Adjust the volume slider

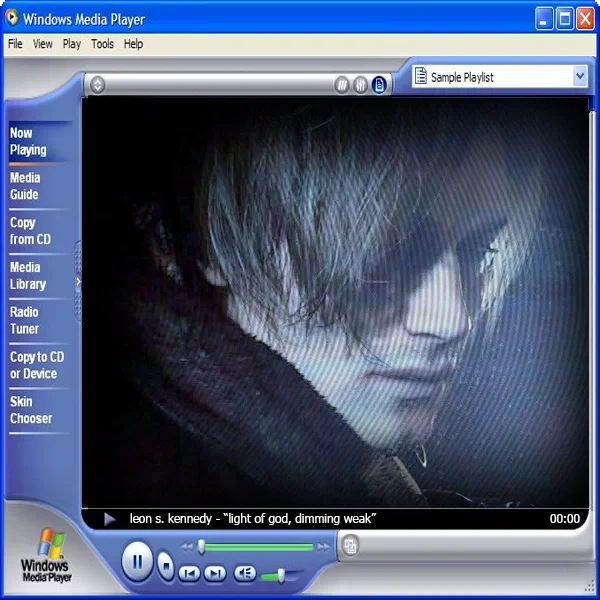pyautogui.click(x=281, y=576)
